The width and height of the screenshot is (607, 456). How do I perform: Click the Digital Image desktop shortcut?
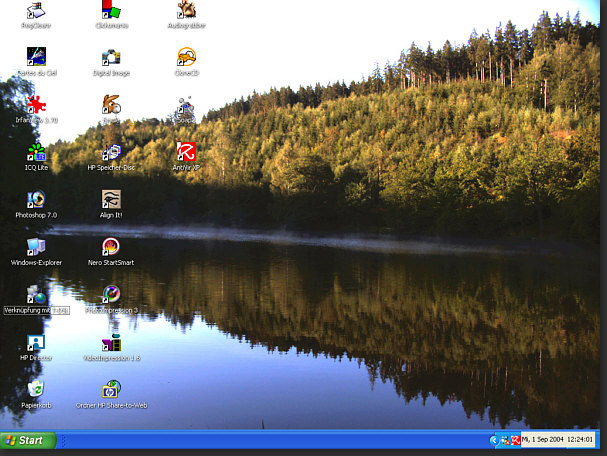tap(111, 57)
